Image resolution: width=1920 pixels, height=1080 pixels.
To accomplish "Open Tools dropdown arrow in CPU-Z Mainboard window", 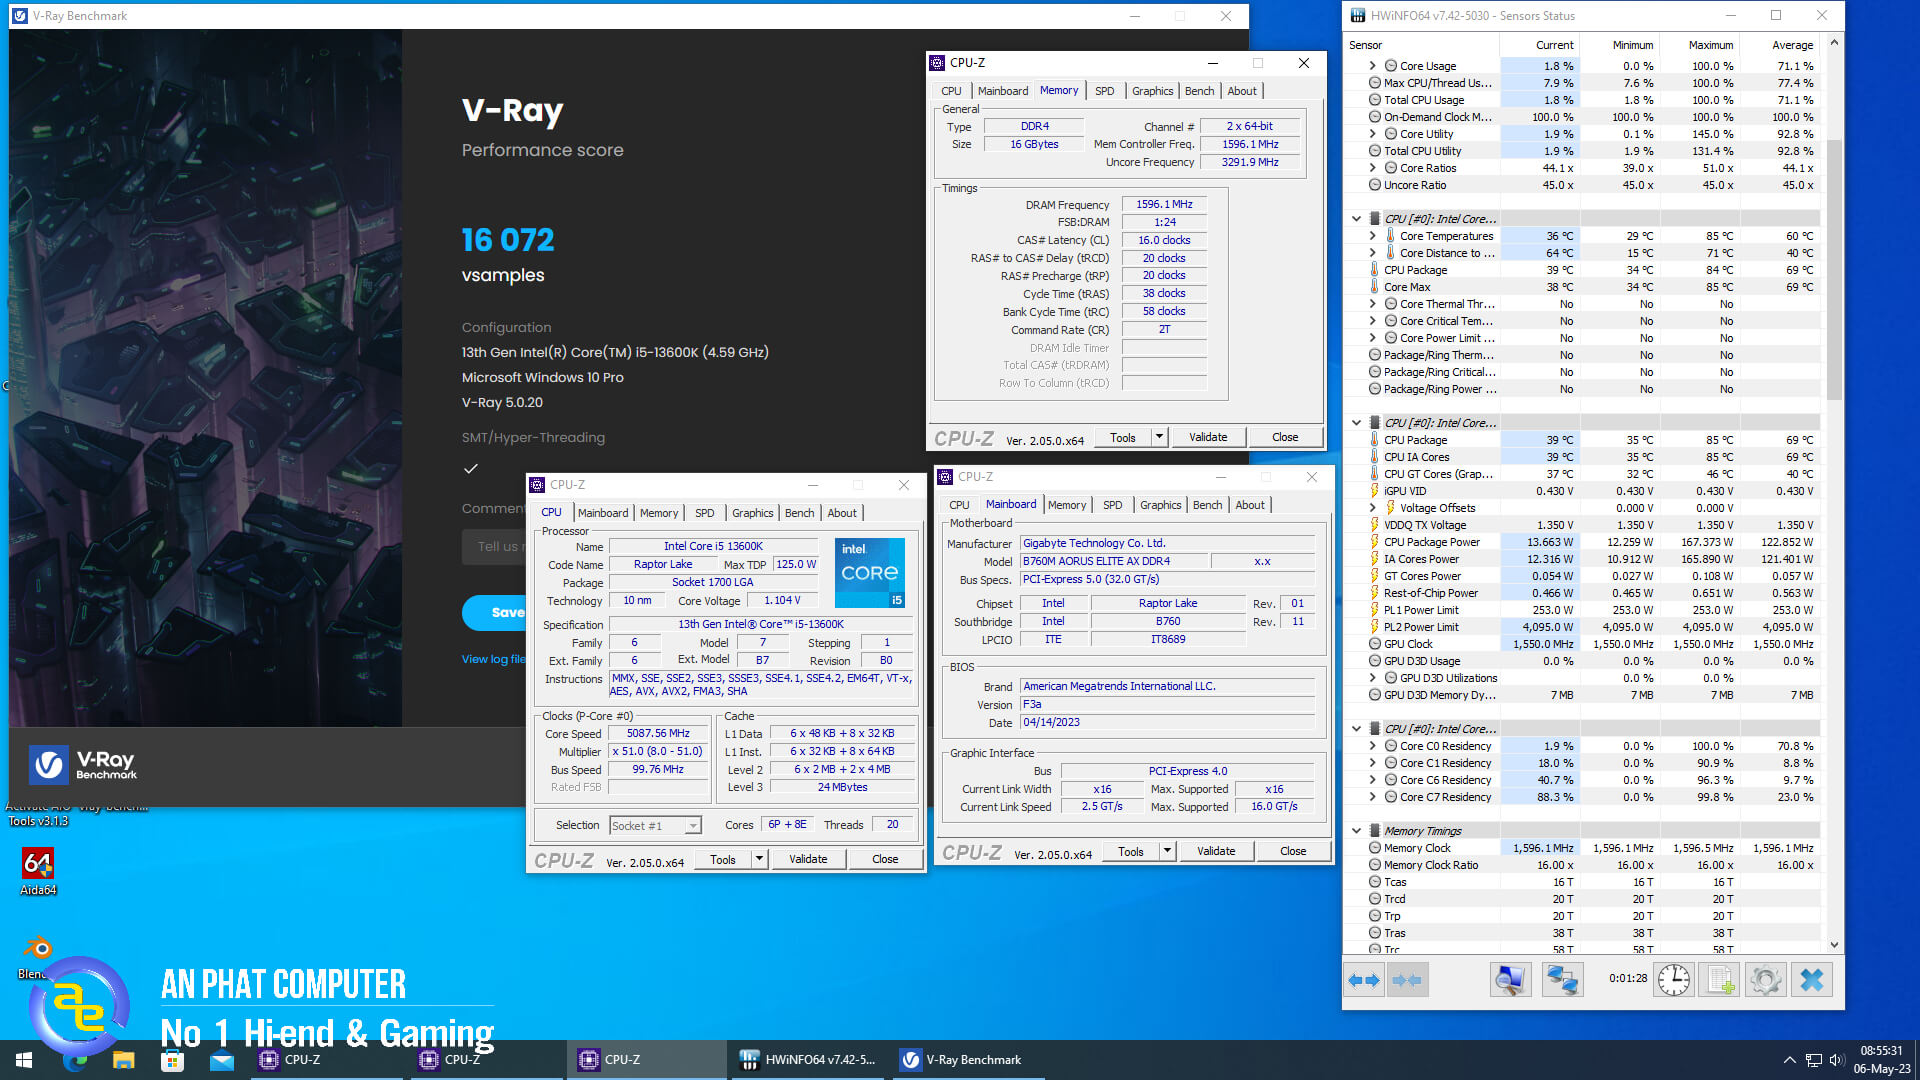I will click(x=1167, y=851).
